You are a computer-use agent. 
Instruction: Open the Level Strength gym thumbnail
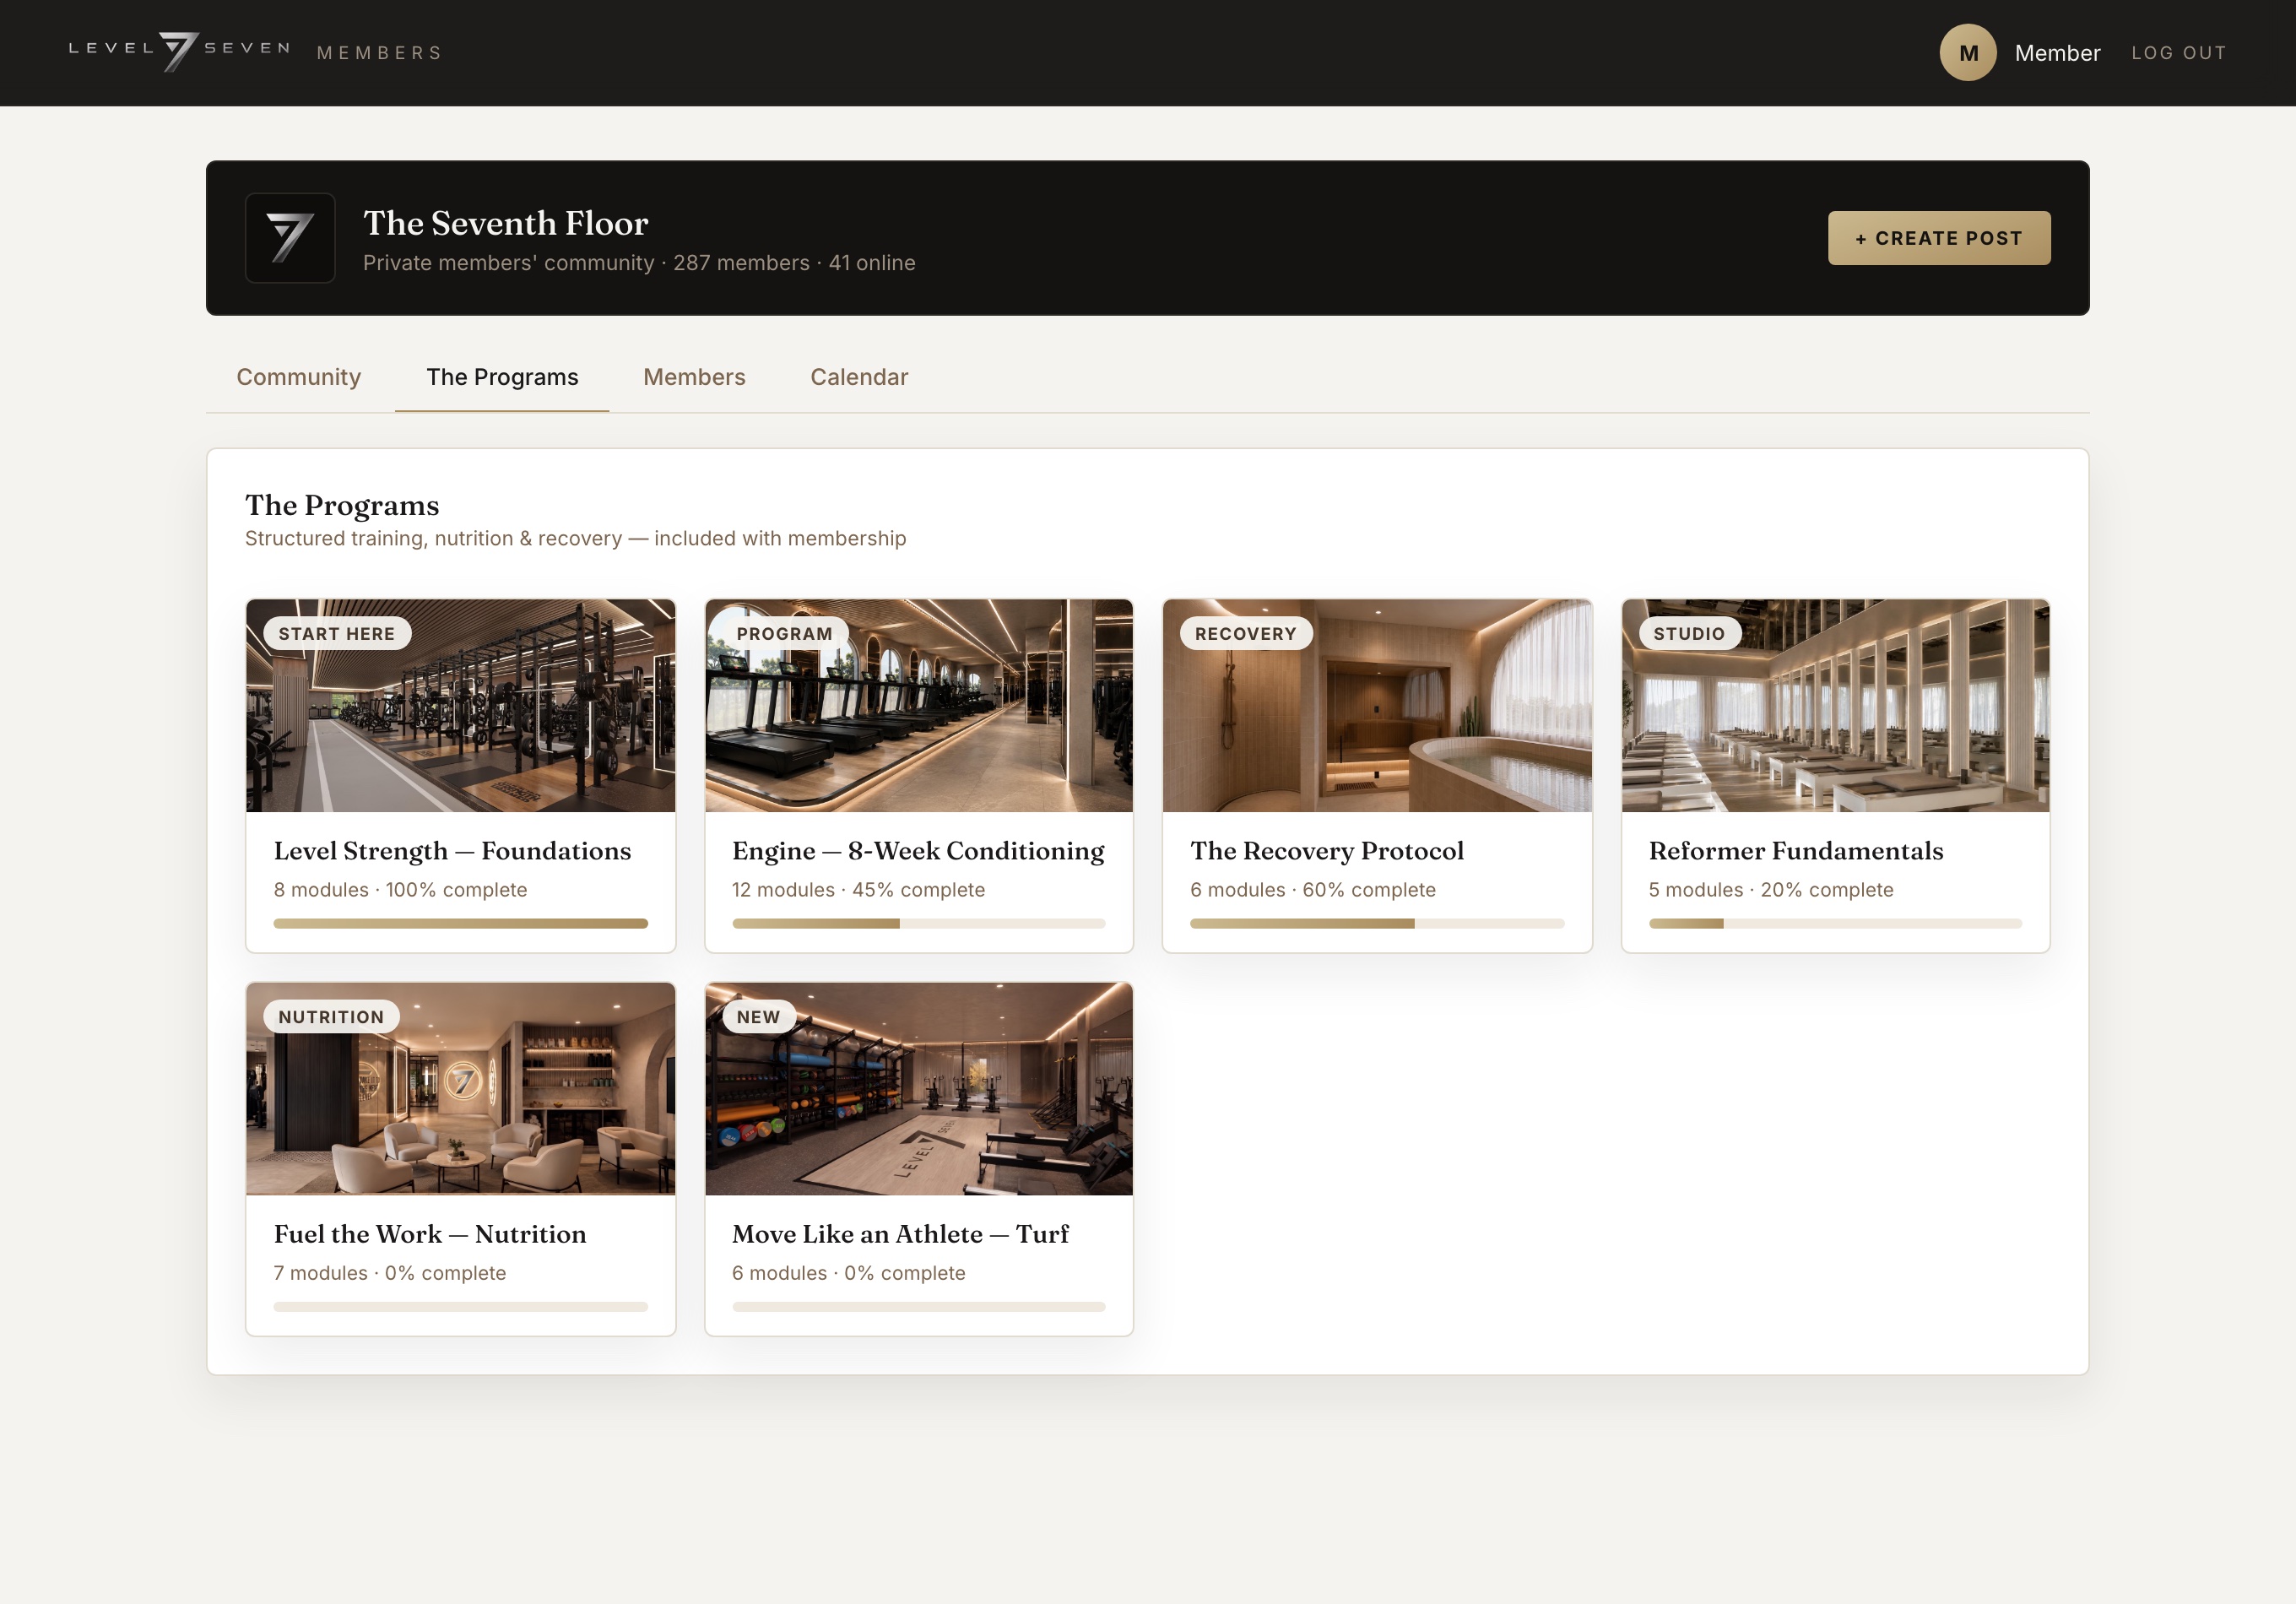(461, 706)
